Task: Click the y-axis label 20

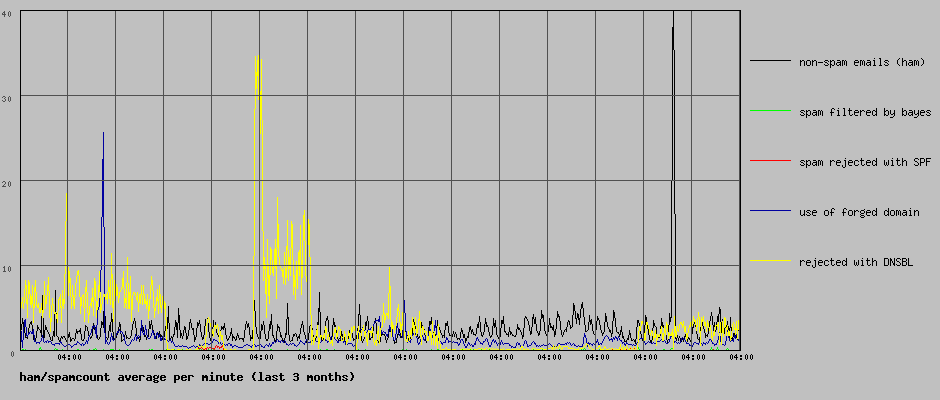Action: tap(8, 183)
